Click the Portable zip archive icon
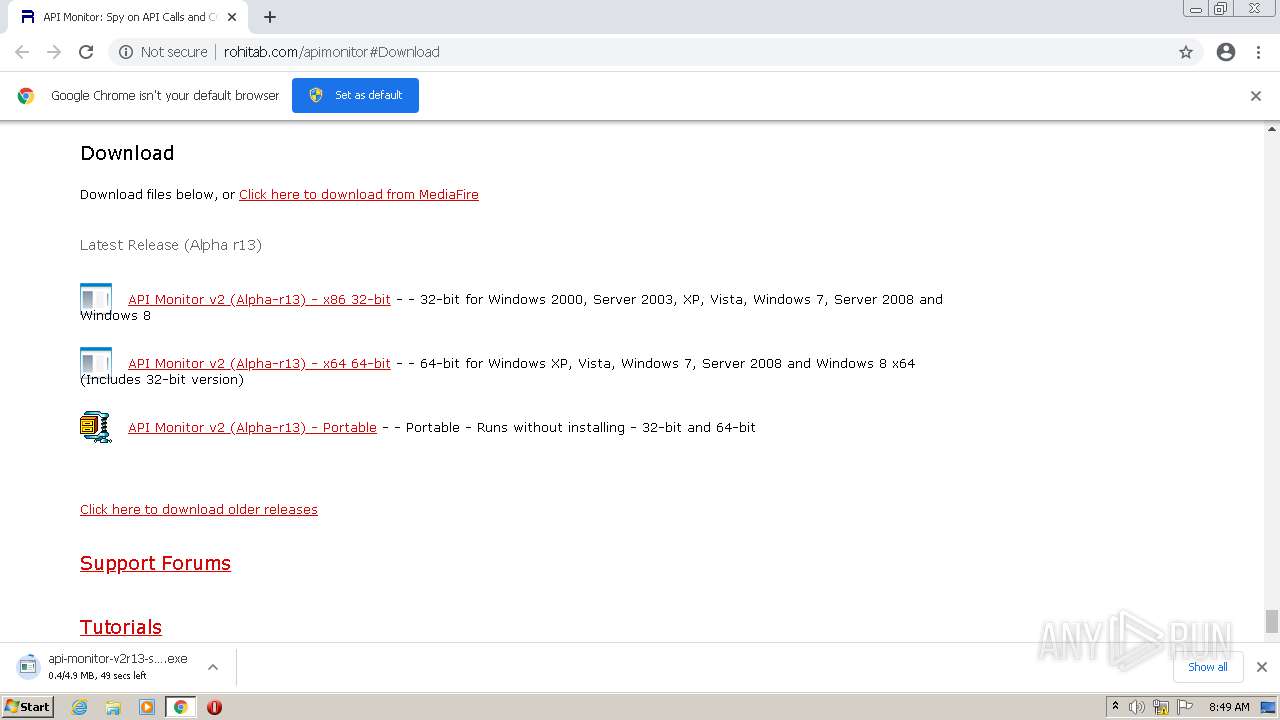 tap(96, 427)
